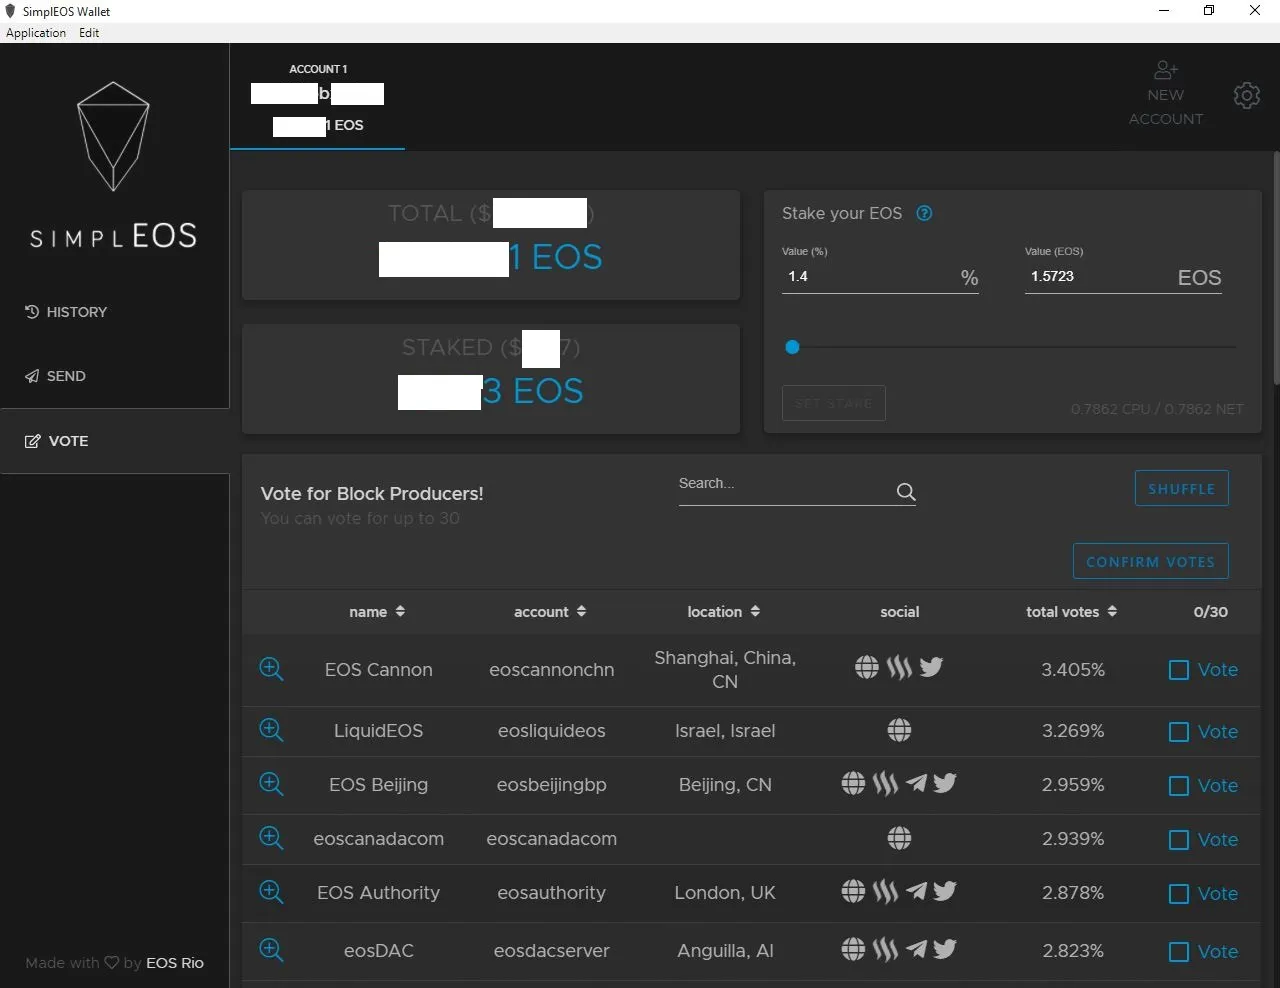Open eoscanadacom website globe icon
The width and height of the screenshot is (1280, 988).
[899, 838]
